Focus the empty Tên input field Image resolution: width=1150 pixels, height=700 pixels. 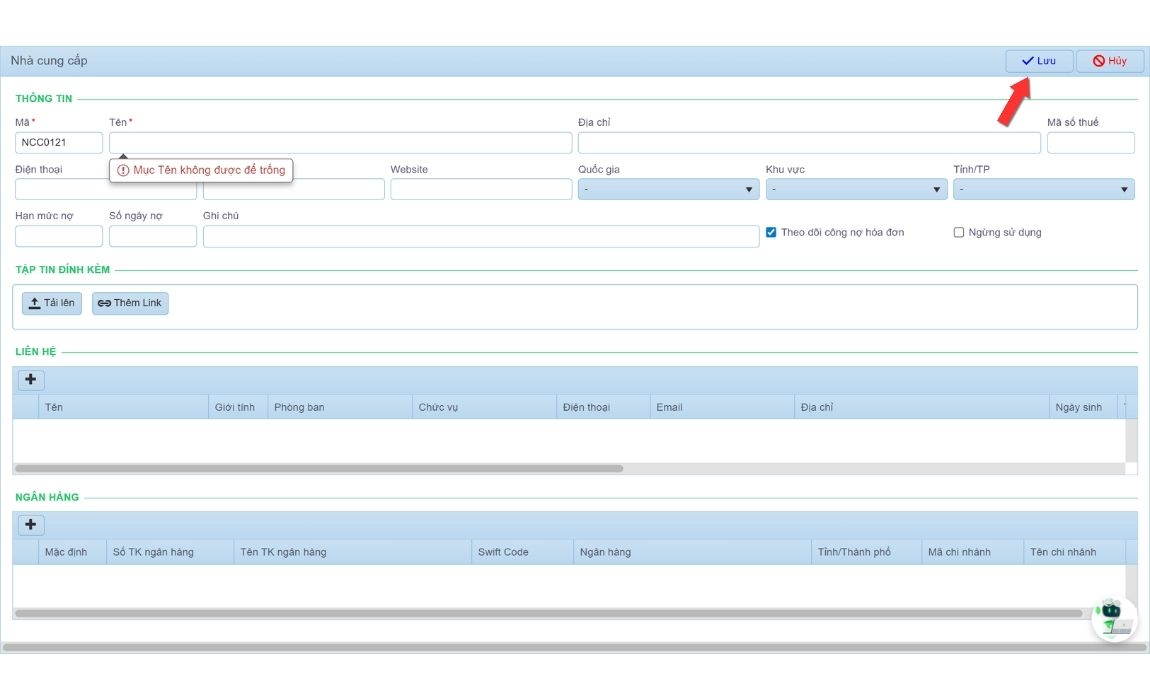click(340, 143)
